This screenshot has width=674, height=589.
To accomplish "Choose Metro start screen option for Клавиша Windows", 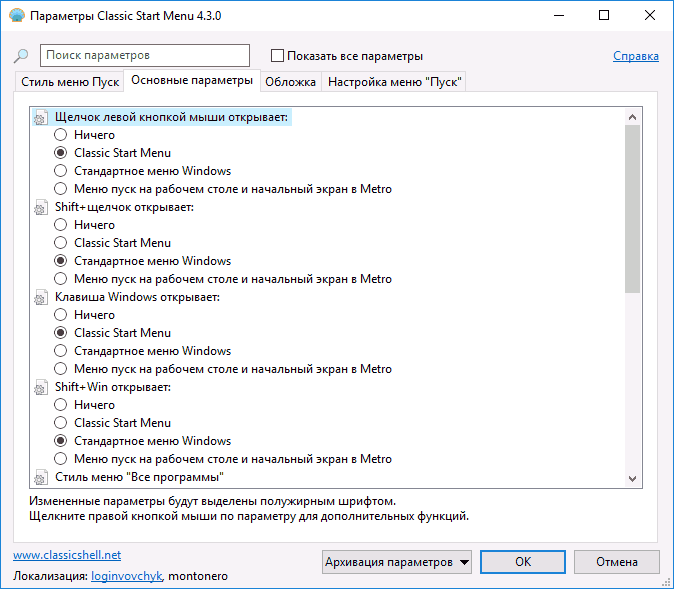I will click(x=61, y=369).
